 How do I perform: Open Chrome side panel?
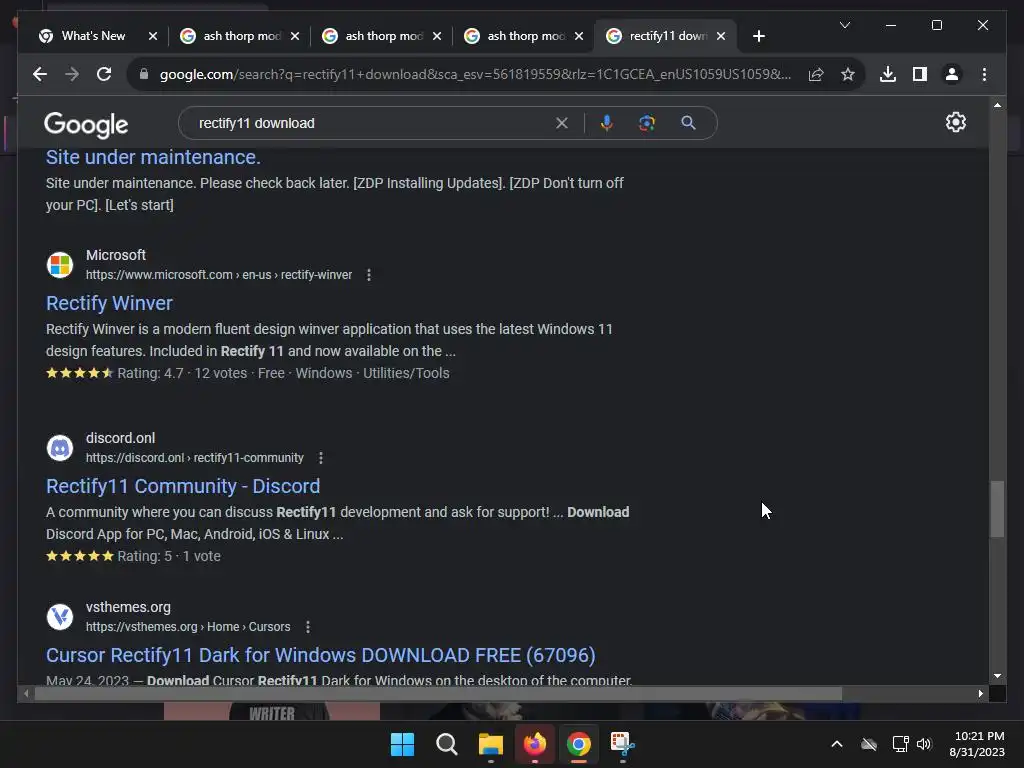[x=920, y=74]
